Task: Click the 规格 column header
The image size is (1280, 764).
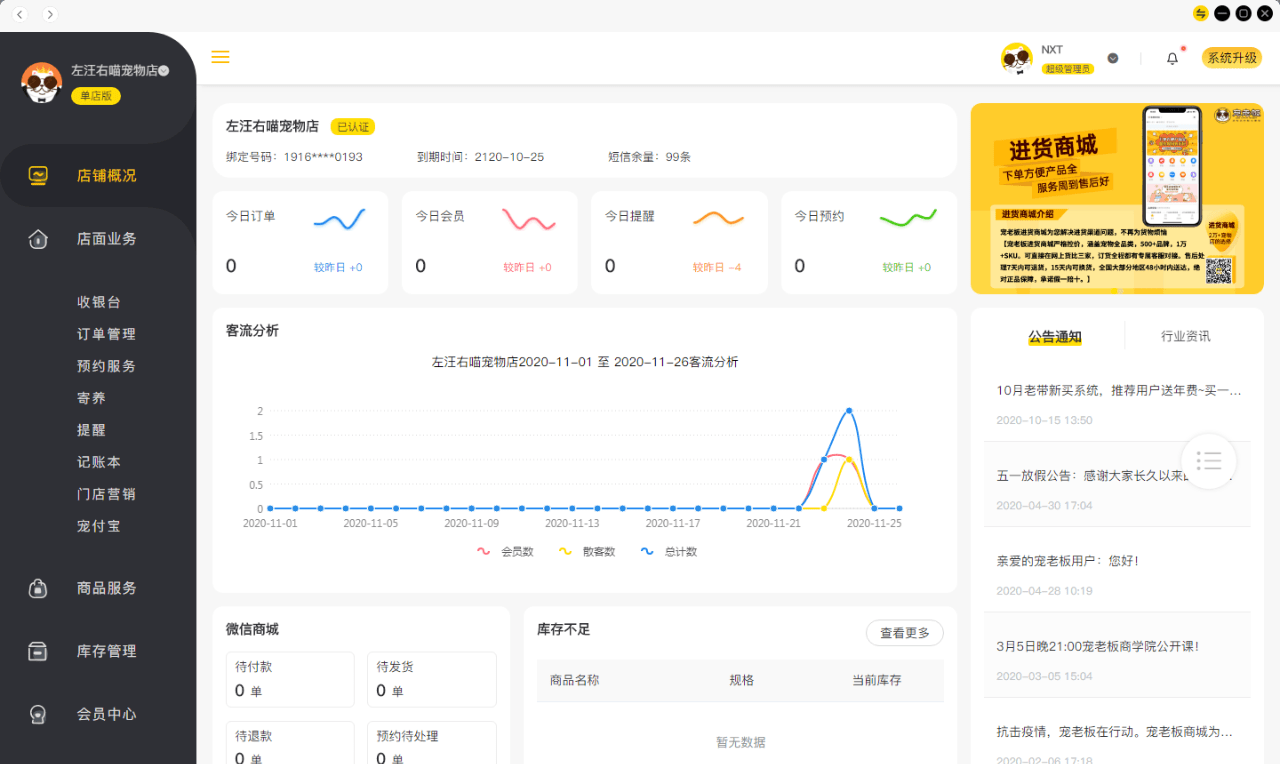Action: click(x=742, y=680)
